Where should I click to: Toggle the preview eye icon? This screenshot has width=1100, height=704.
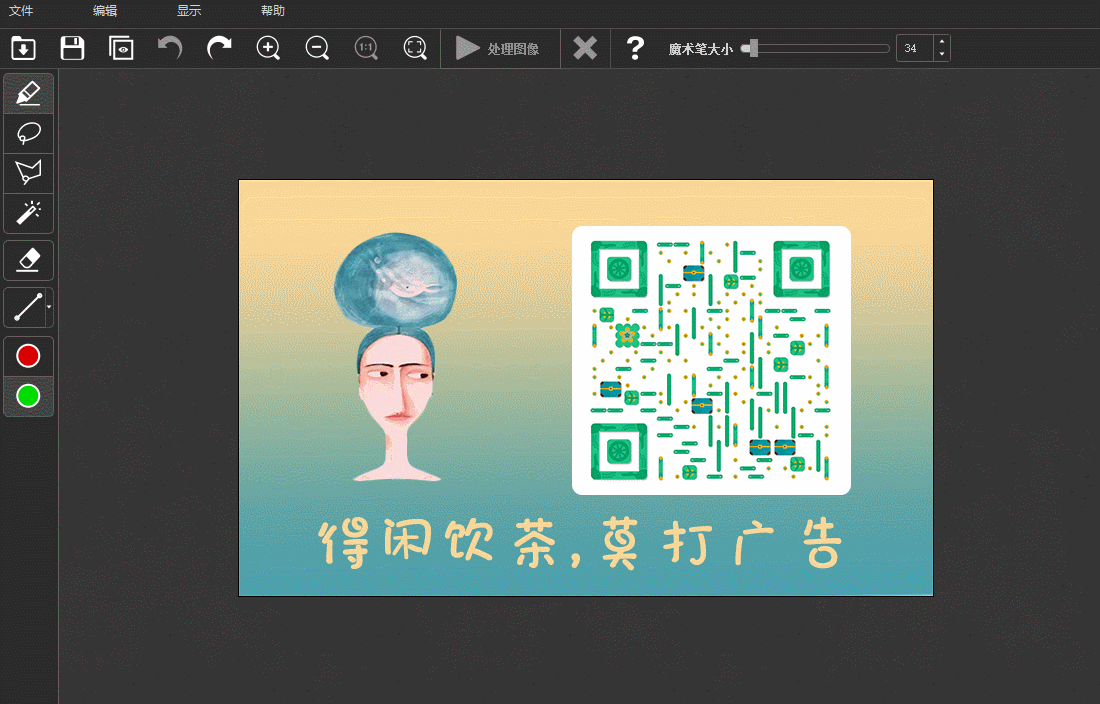pos(121,48)
